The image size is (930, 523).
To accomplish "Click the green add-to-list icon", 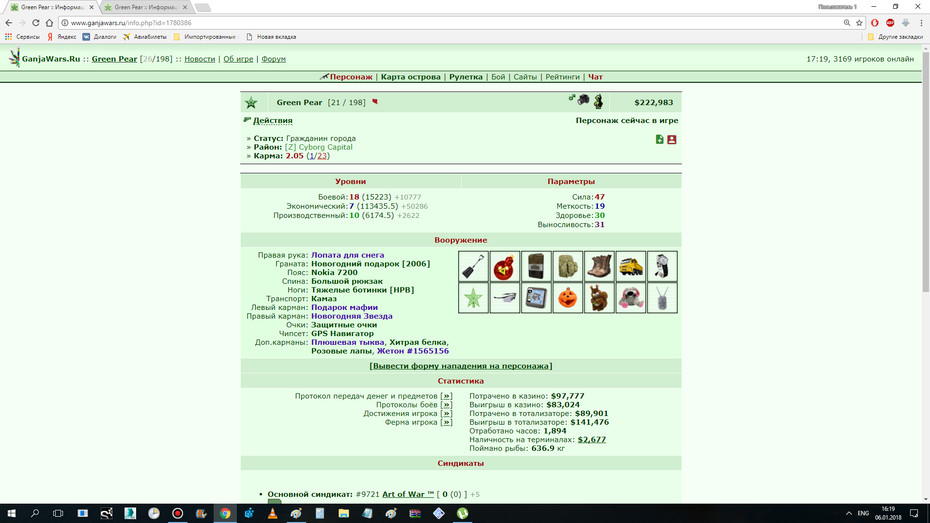I will click(x=660, y=139).
